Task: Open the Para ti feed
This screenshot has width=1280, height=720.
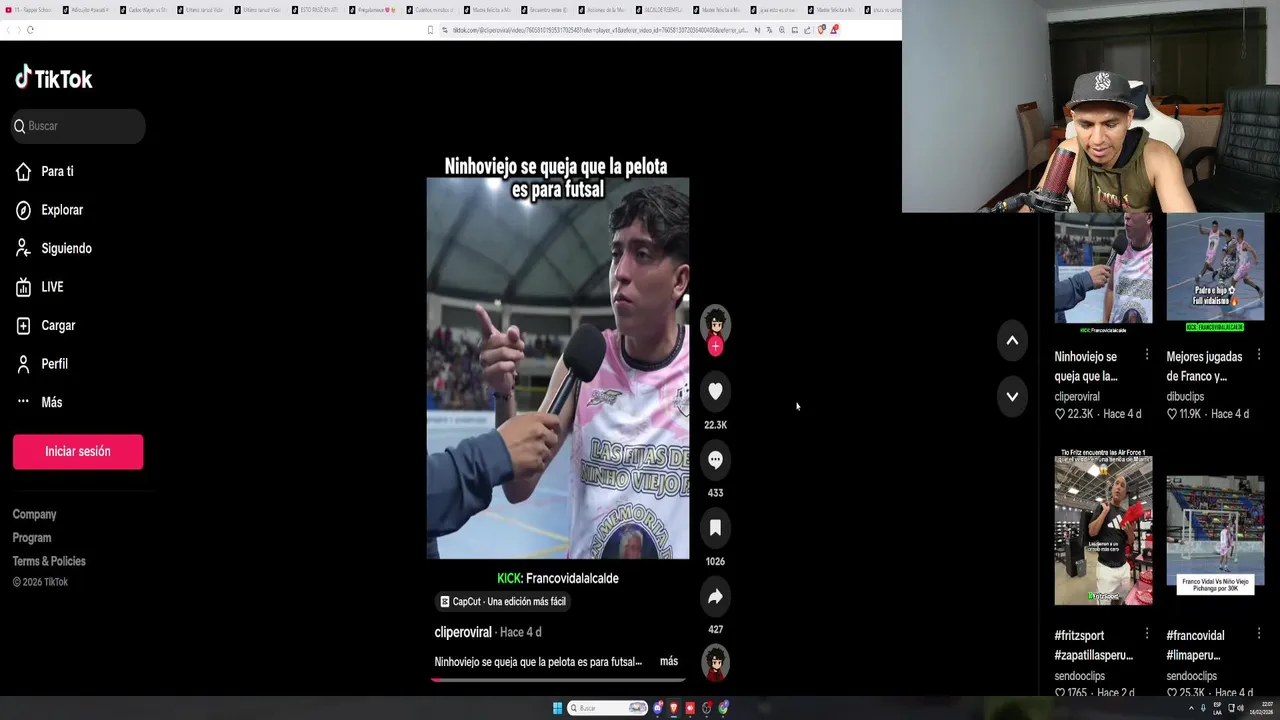Action: coord(45,172)
